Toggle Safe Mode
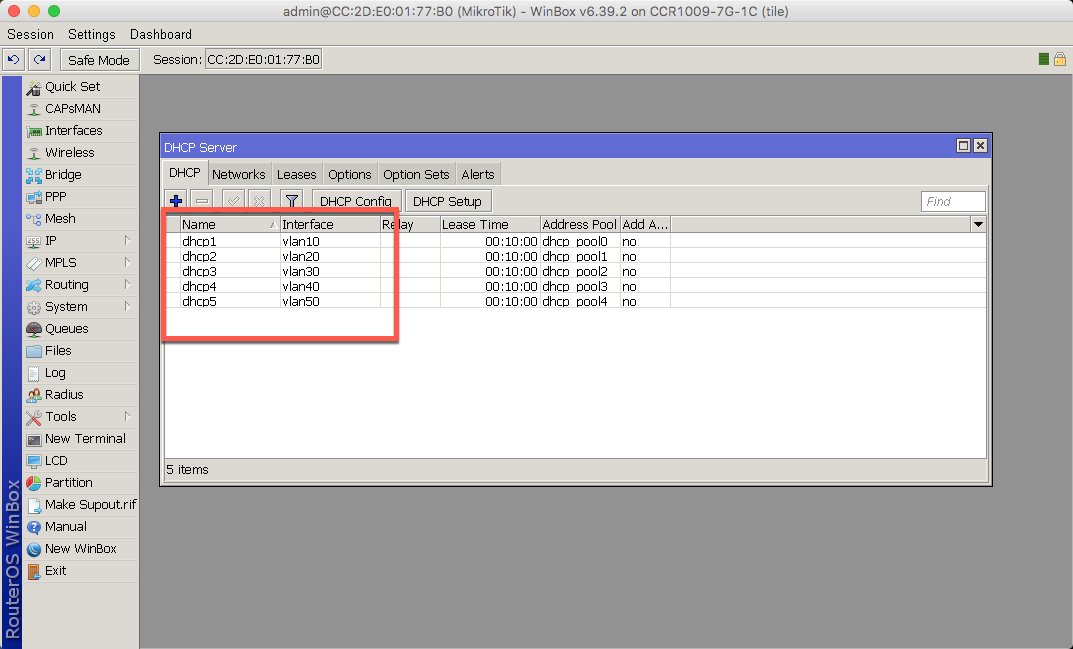The image size is (1073, 649). click(99, 60)
